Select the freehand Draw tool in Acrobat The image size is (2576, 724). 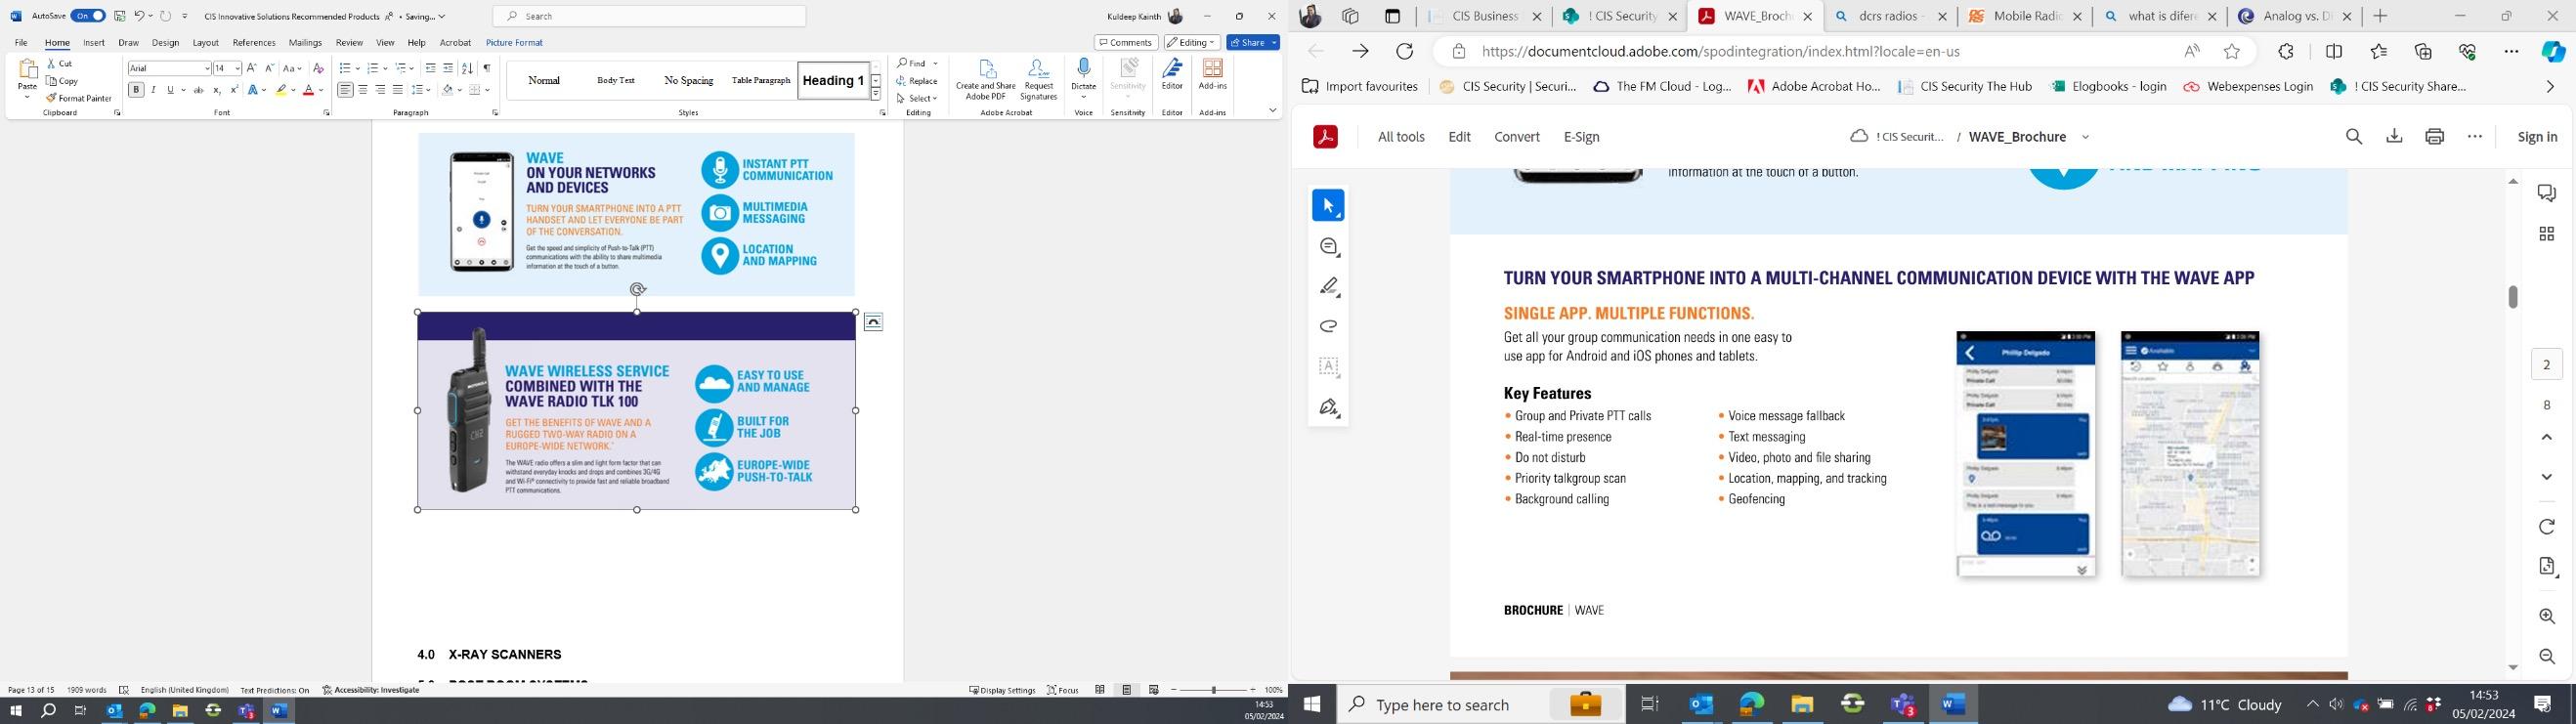click(x=1328, y=326)
